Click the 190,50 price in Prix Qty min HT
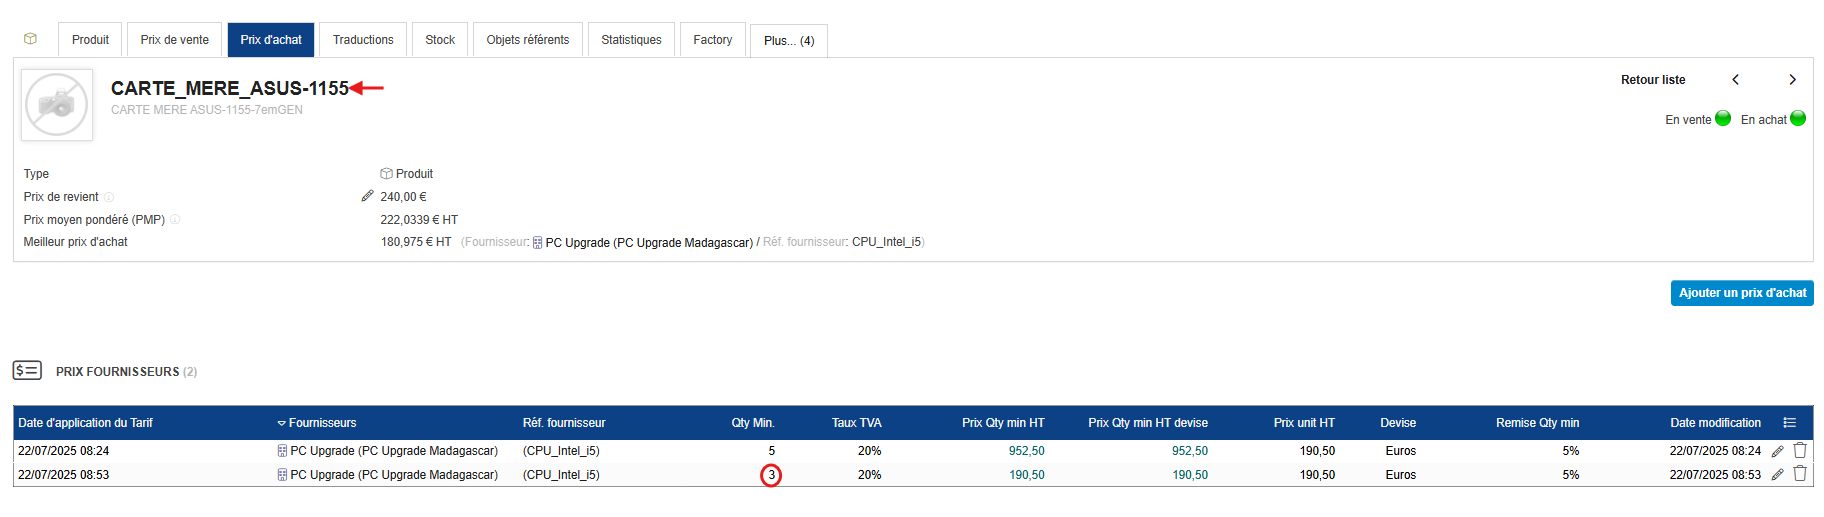Viewport: 1824px width, 517px height. [1027, 475]
